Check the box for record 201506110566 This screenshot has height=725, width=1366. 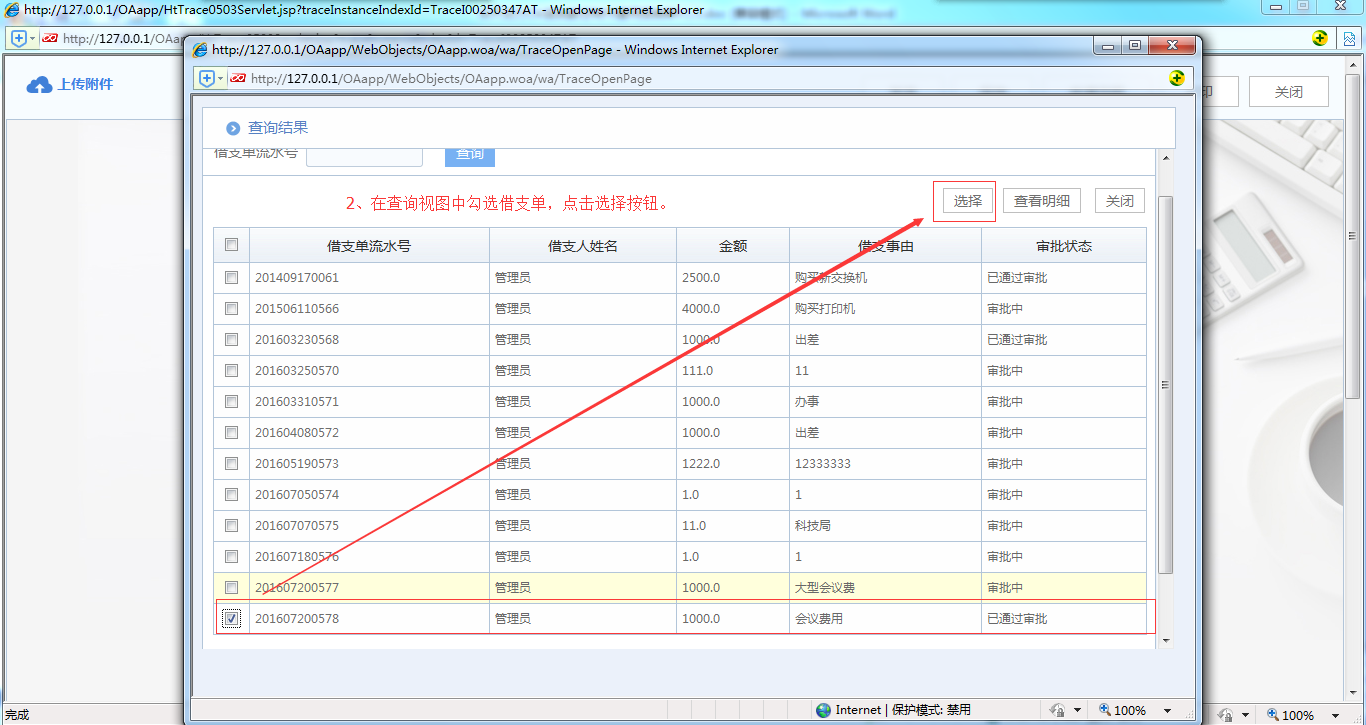[x=231, y=308]
